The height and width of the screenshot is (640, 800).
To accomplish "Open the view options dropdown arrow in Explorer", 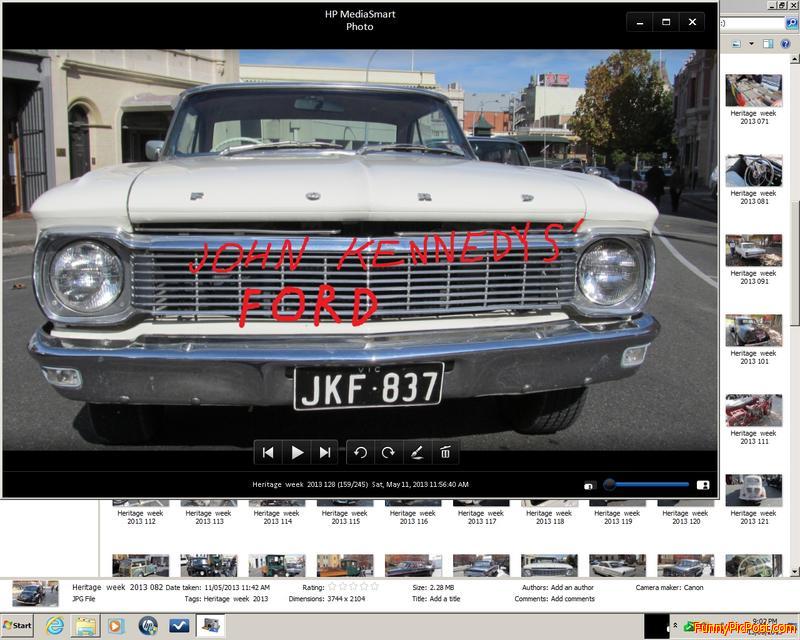I will point(752,44).
